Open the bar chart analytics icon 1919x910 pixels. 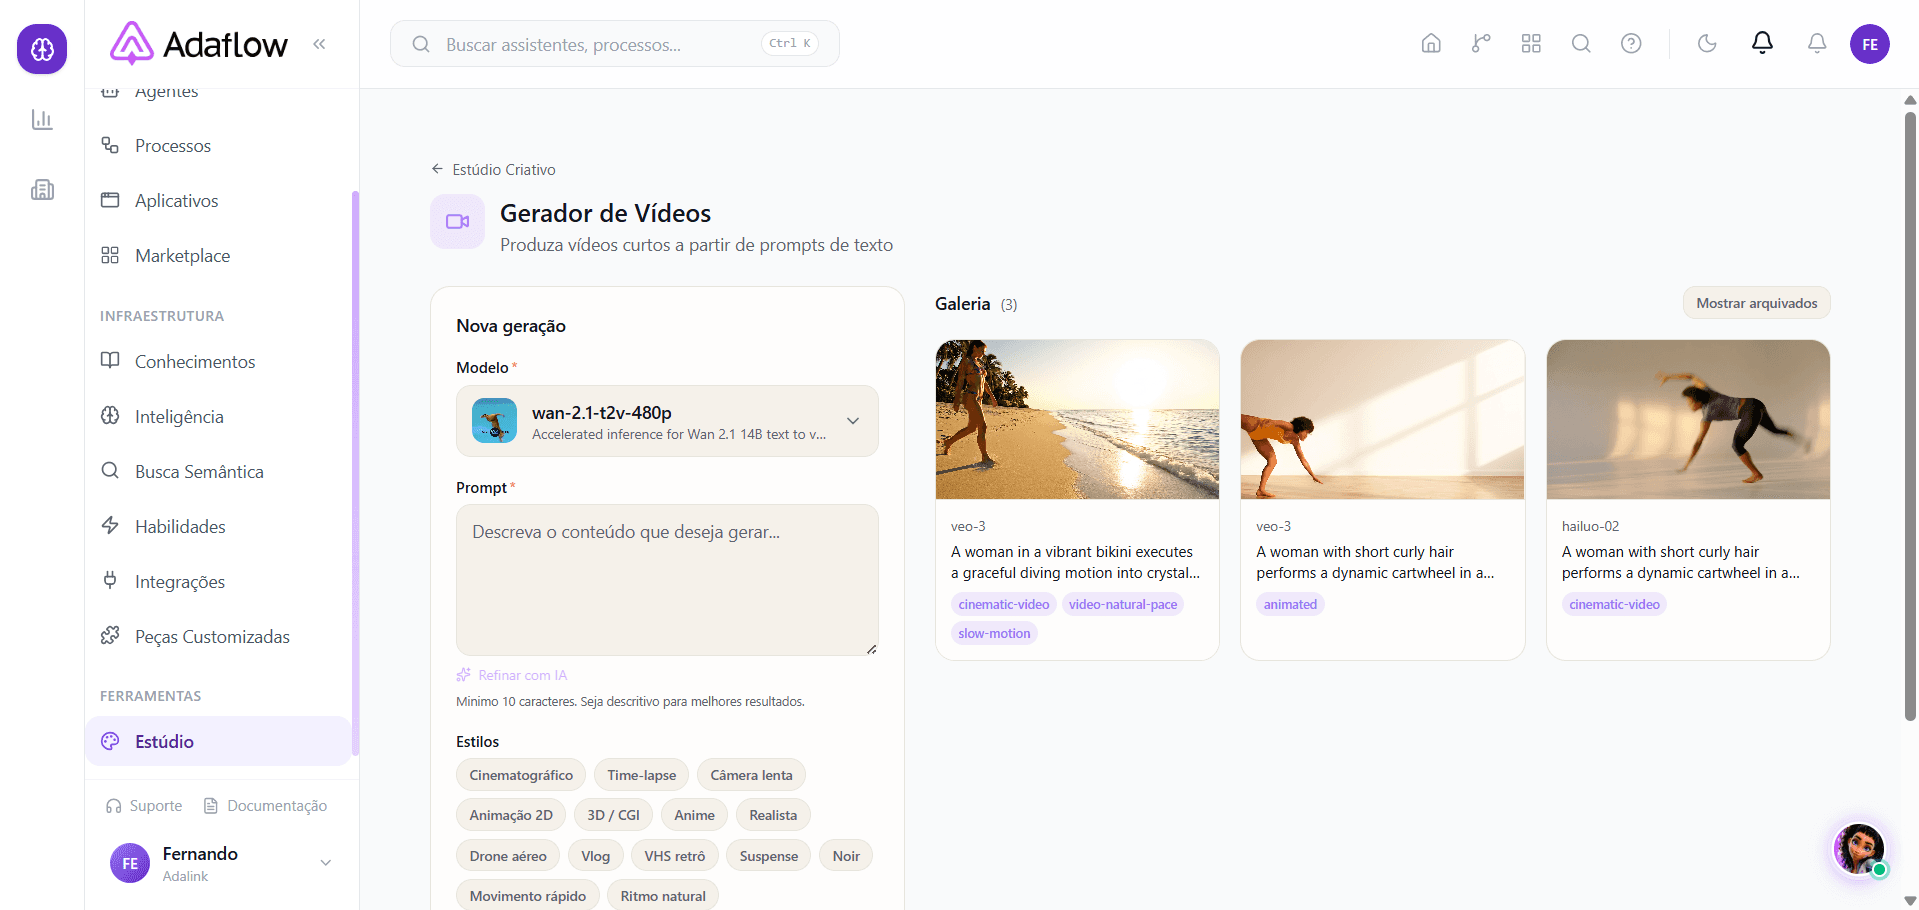(42, 120)
